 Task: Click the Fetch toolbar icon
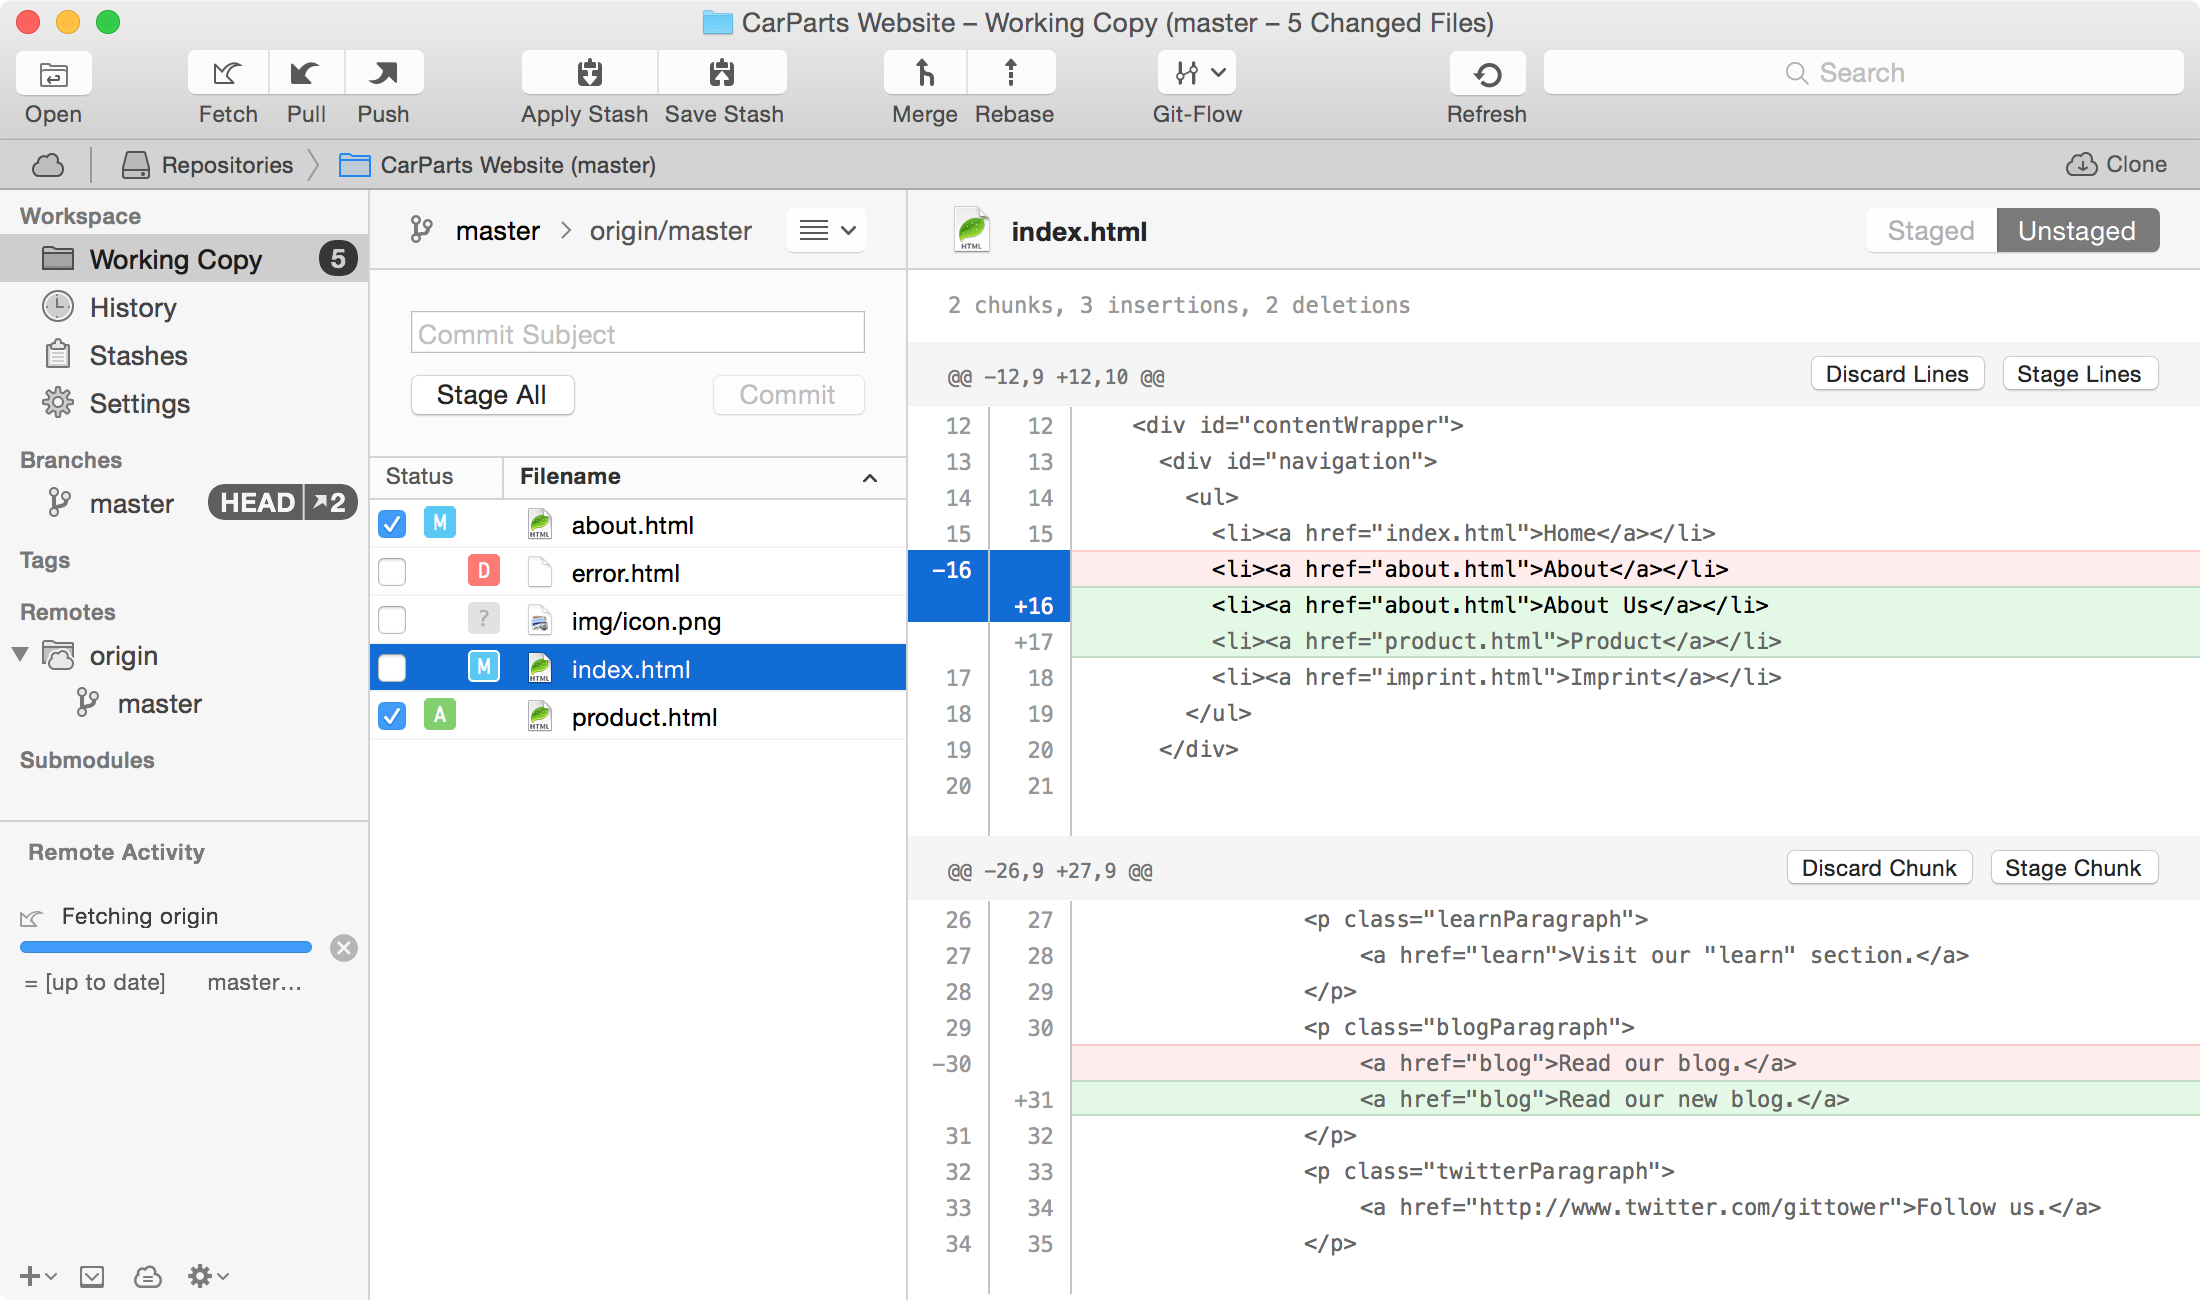228,73
